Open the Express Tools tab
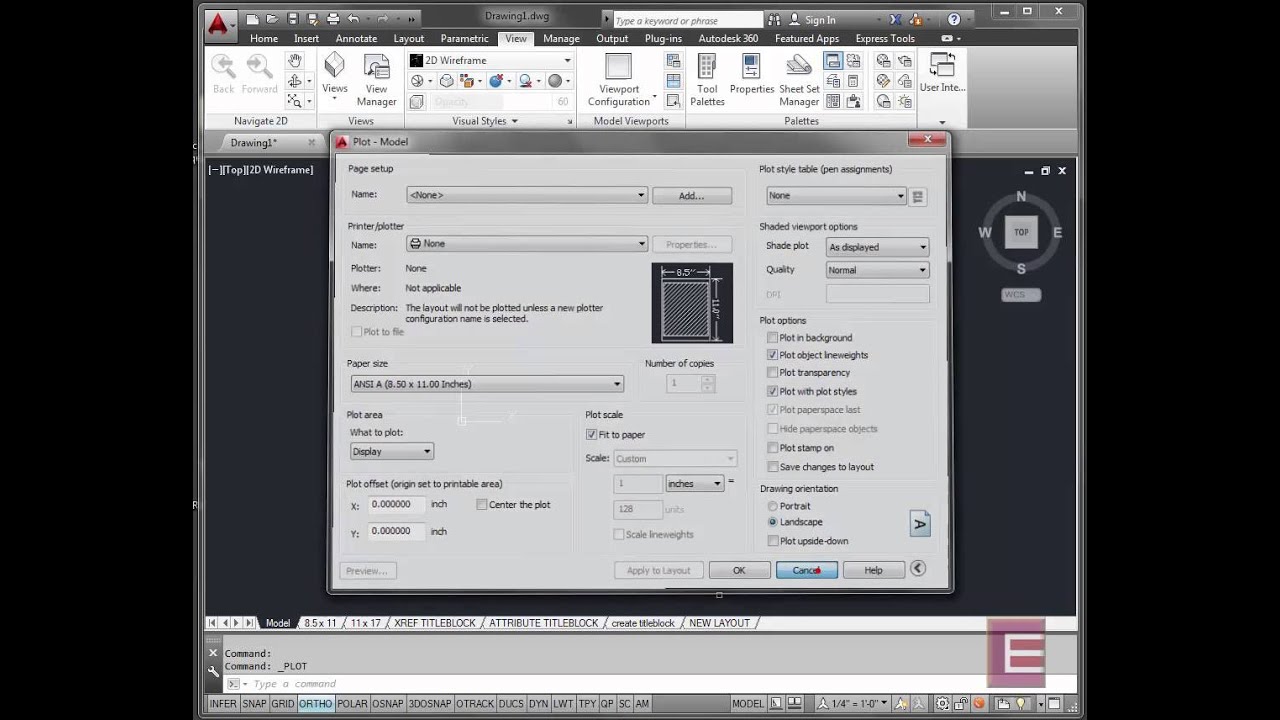This screenshot has width=1280, height=720. coord(885,38)
